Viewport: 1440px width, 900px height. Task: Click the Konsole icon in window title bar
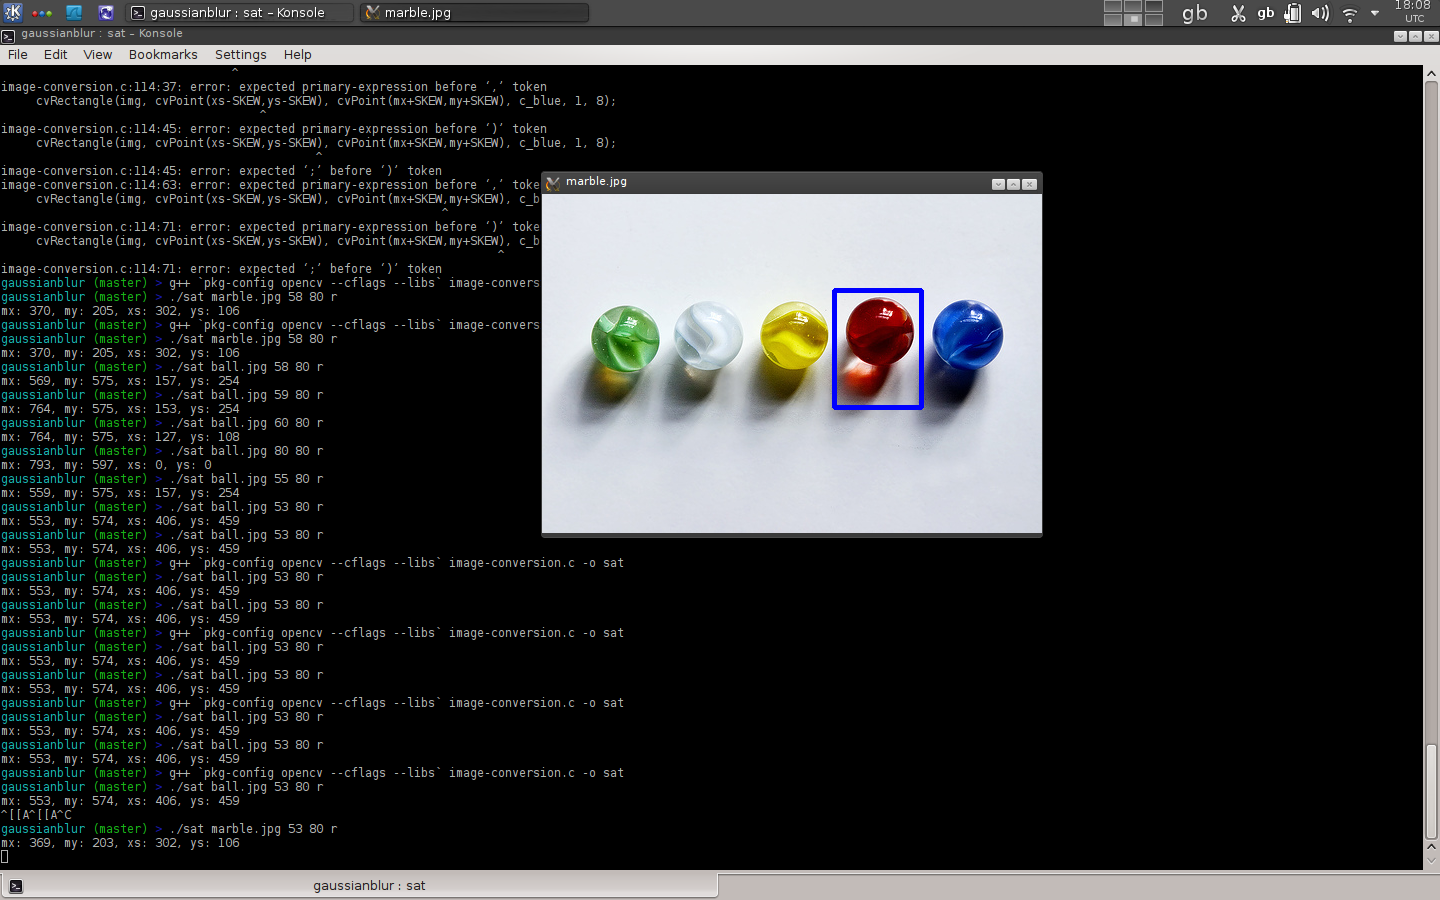[x=8, y=35]
